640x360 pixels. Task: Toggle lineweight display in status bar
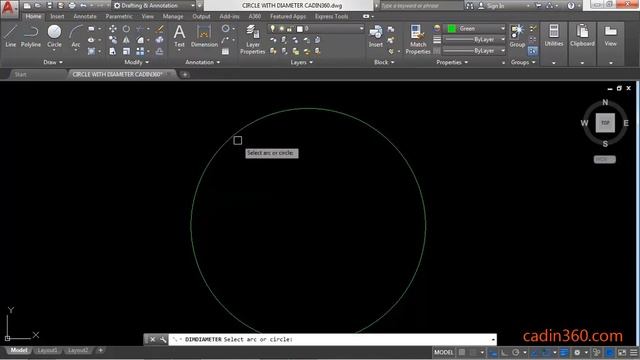pos(564,352)
